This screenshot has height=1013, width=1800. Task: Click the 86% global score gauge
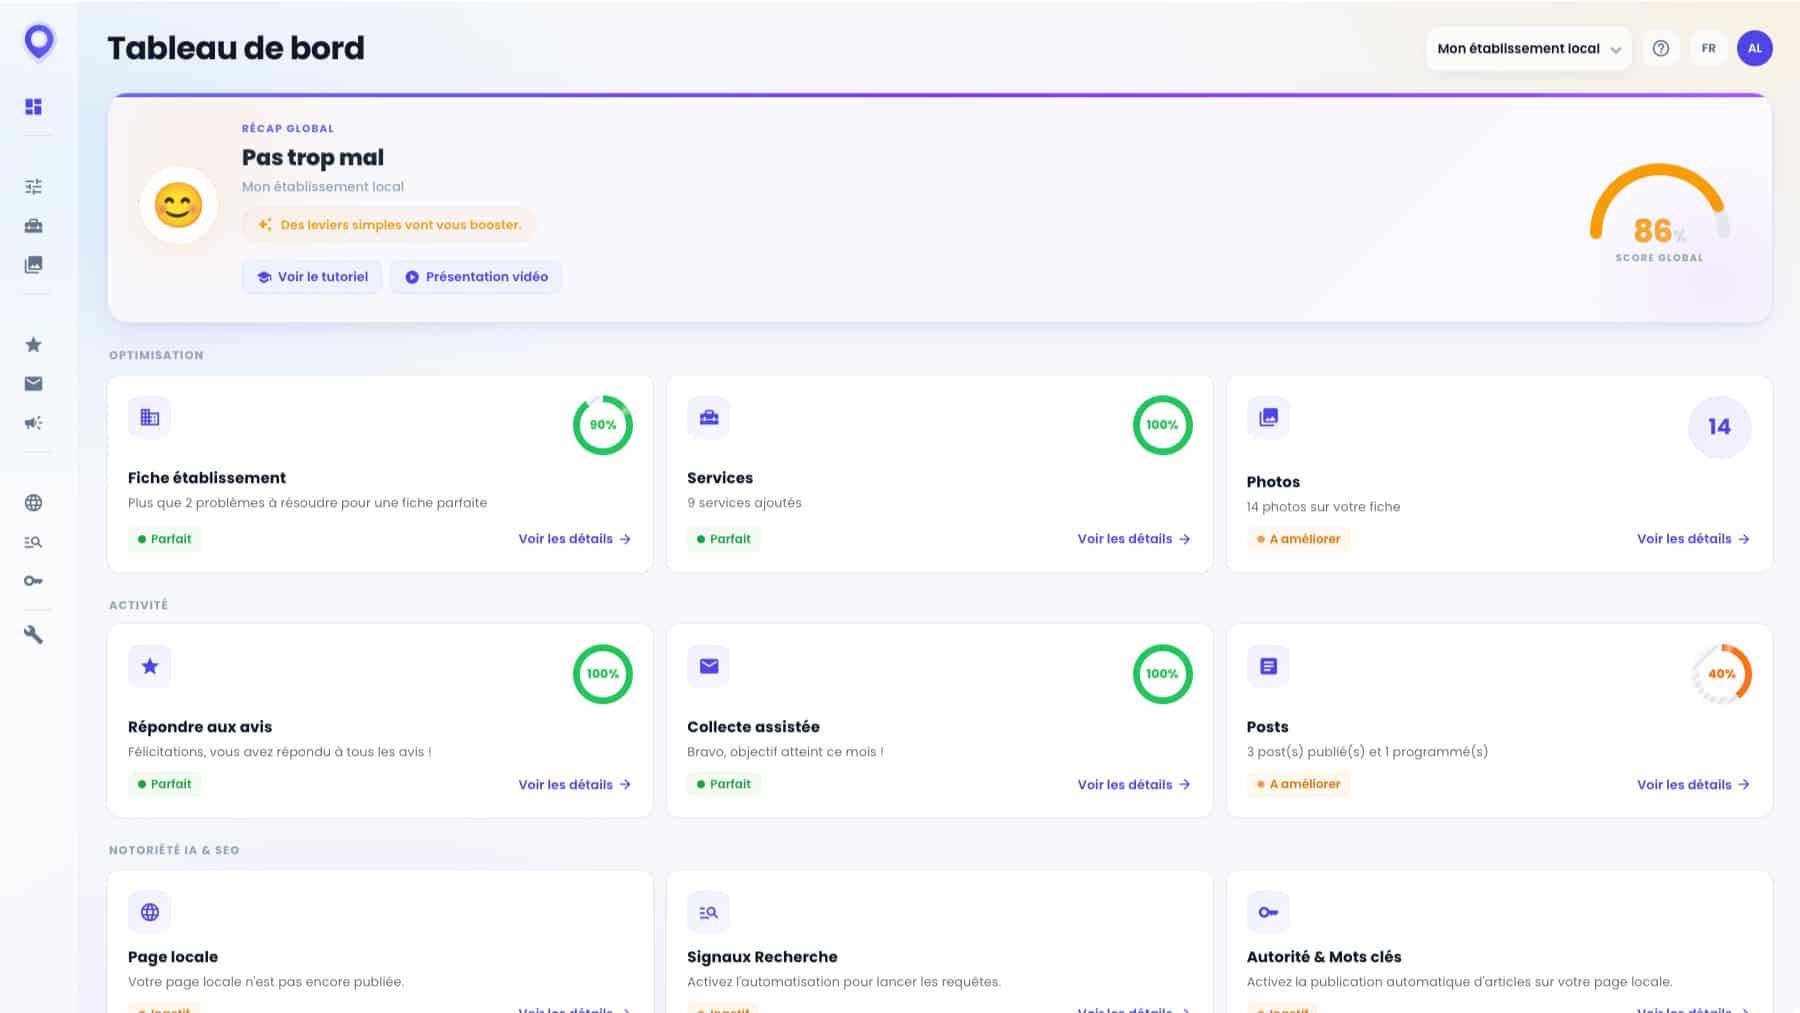[1659, 212]
